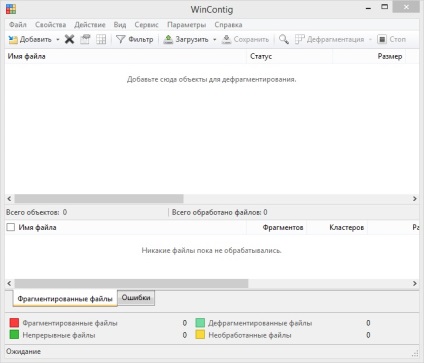Click upper list horizontal scrollbar thumb

[99, 199]
